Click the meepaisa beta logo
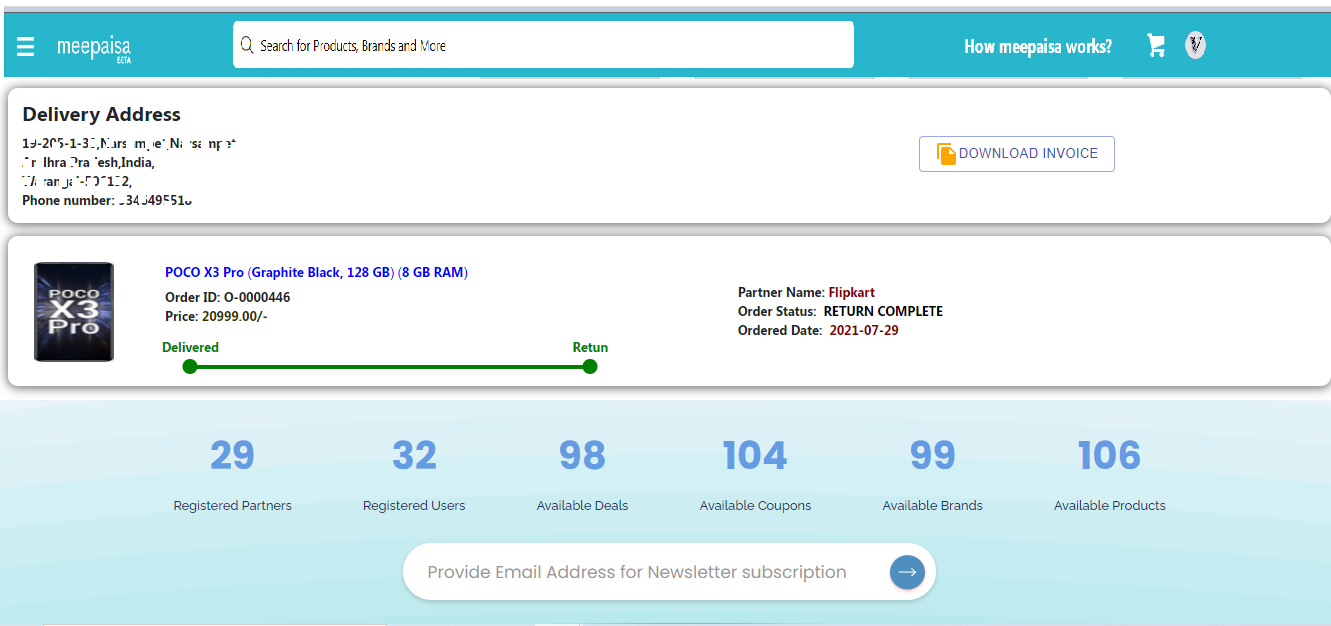Viewport: 1331px width, 626px height. tap(94, 48)
